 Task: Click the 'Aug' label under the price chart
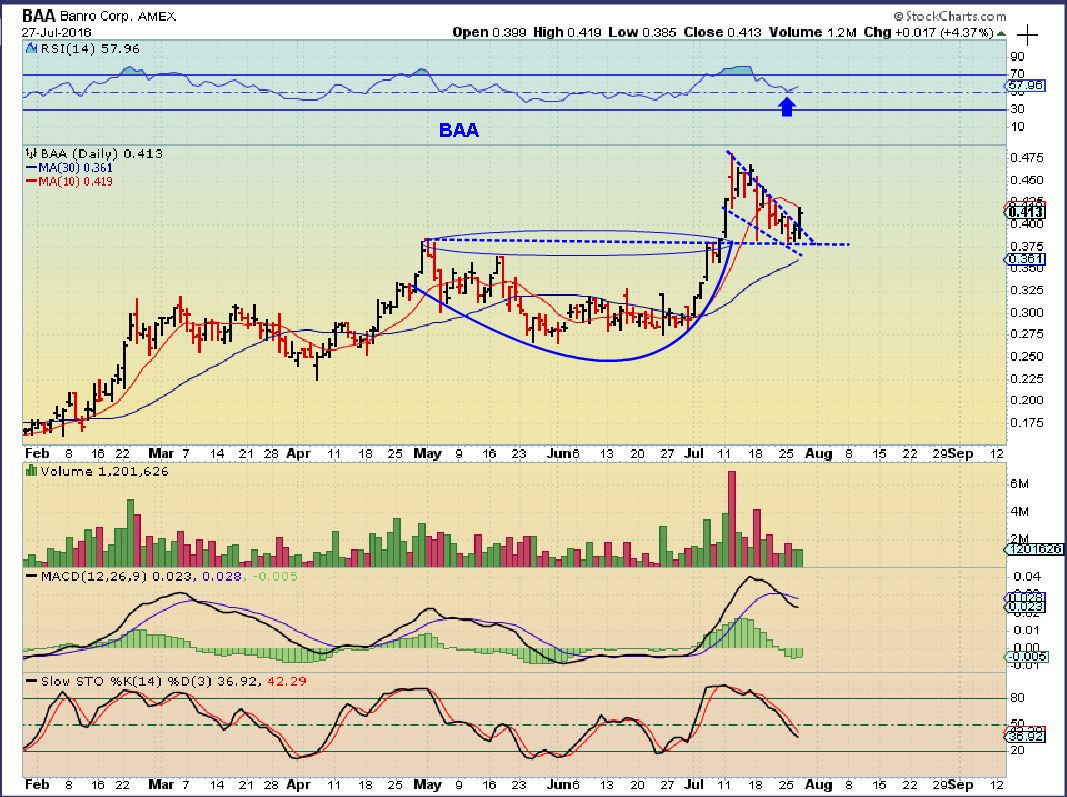click(819, 453)
